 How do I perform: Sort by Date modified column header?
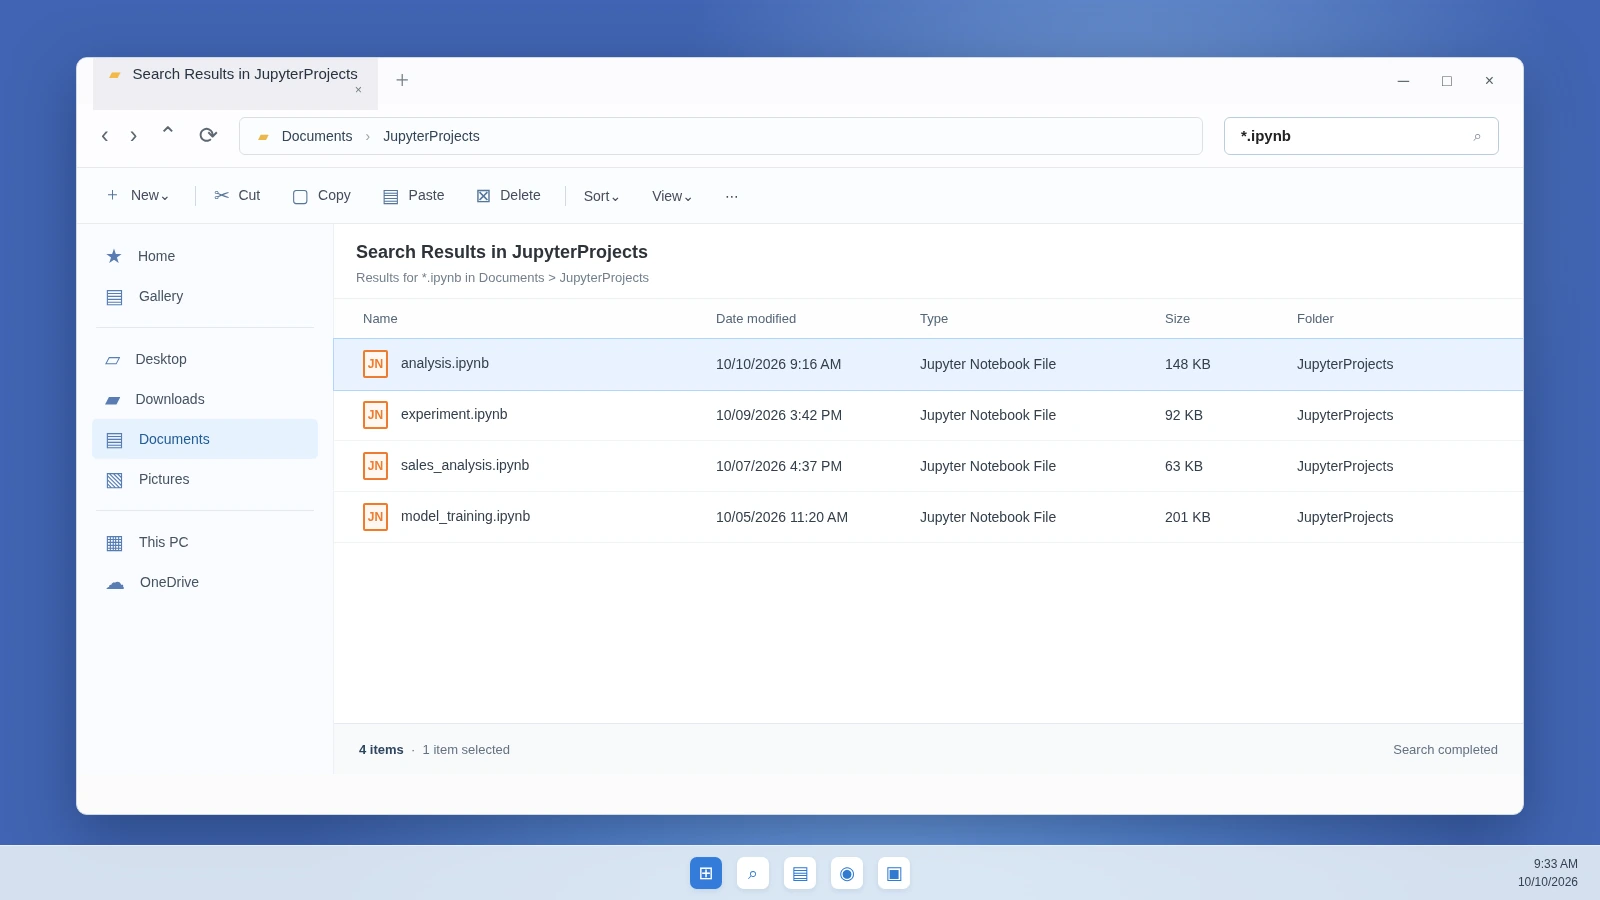[x=756, y=319]
